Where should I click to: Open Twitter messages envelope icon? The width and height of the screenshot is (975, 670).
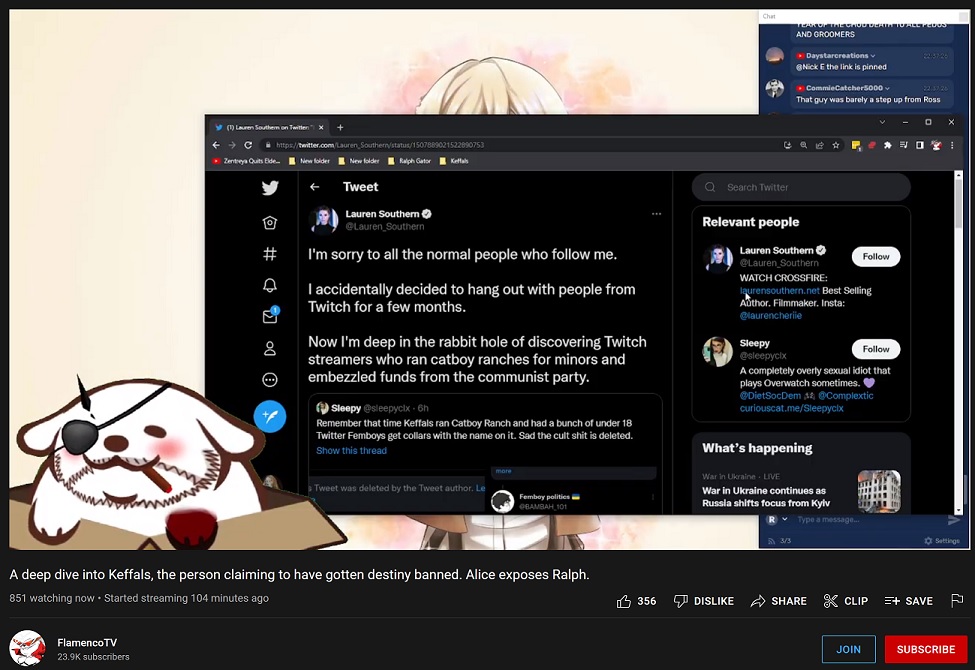click(270, 316)
